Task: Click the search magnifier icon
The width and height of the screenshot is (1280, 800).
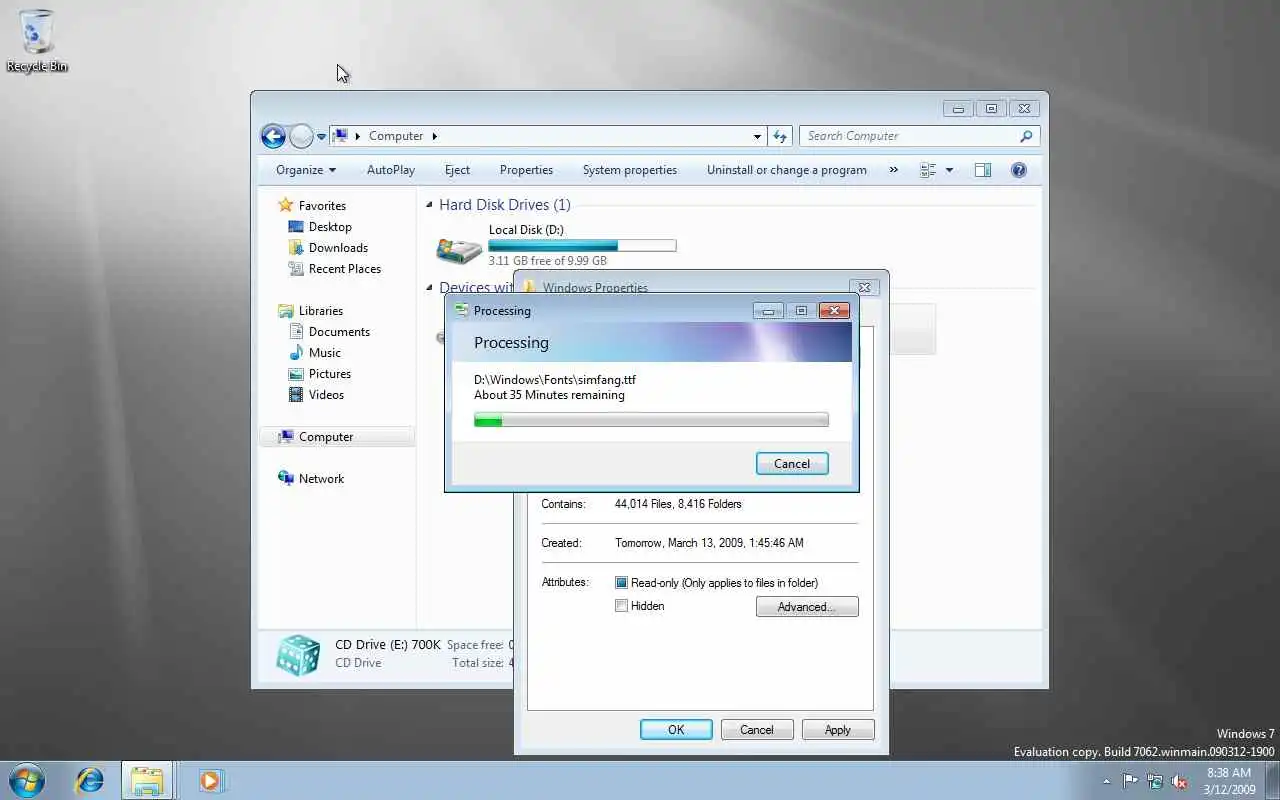Action: point(1026,136)
